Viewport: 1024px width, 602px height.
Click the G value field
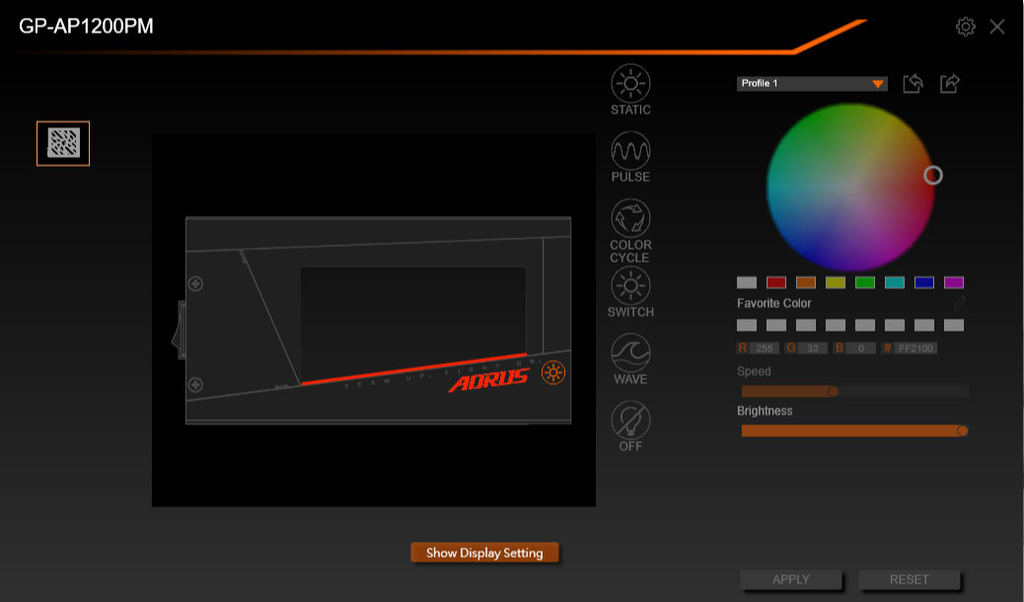point(812,348)
